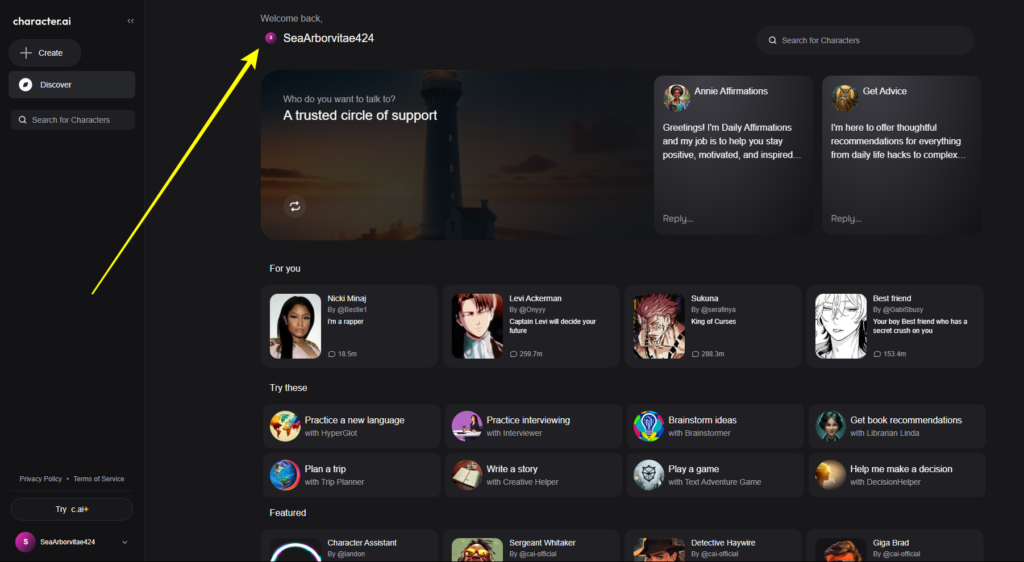Click DecisionHelper avatar icon
The image size is (1024, 562).
click(831, 475)
